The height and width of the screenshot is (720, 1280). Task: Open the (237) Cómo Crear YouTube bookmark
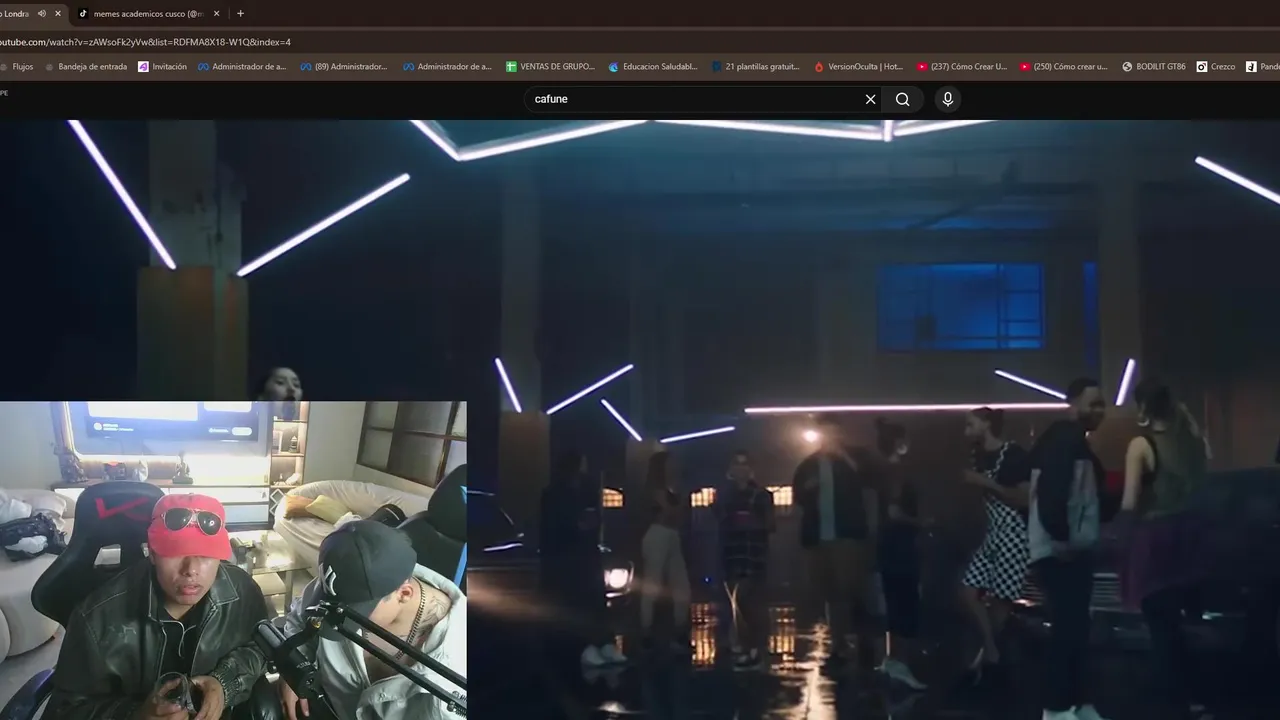tap(962, 67)
